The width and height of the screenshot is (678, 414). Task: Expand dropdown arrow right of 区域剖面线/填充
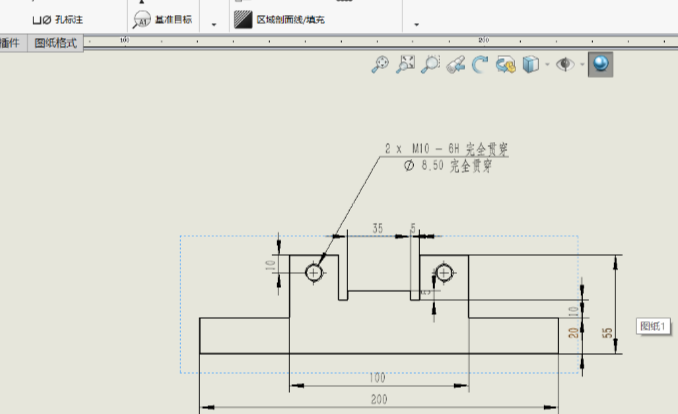tap(416, 24)
